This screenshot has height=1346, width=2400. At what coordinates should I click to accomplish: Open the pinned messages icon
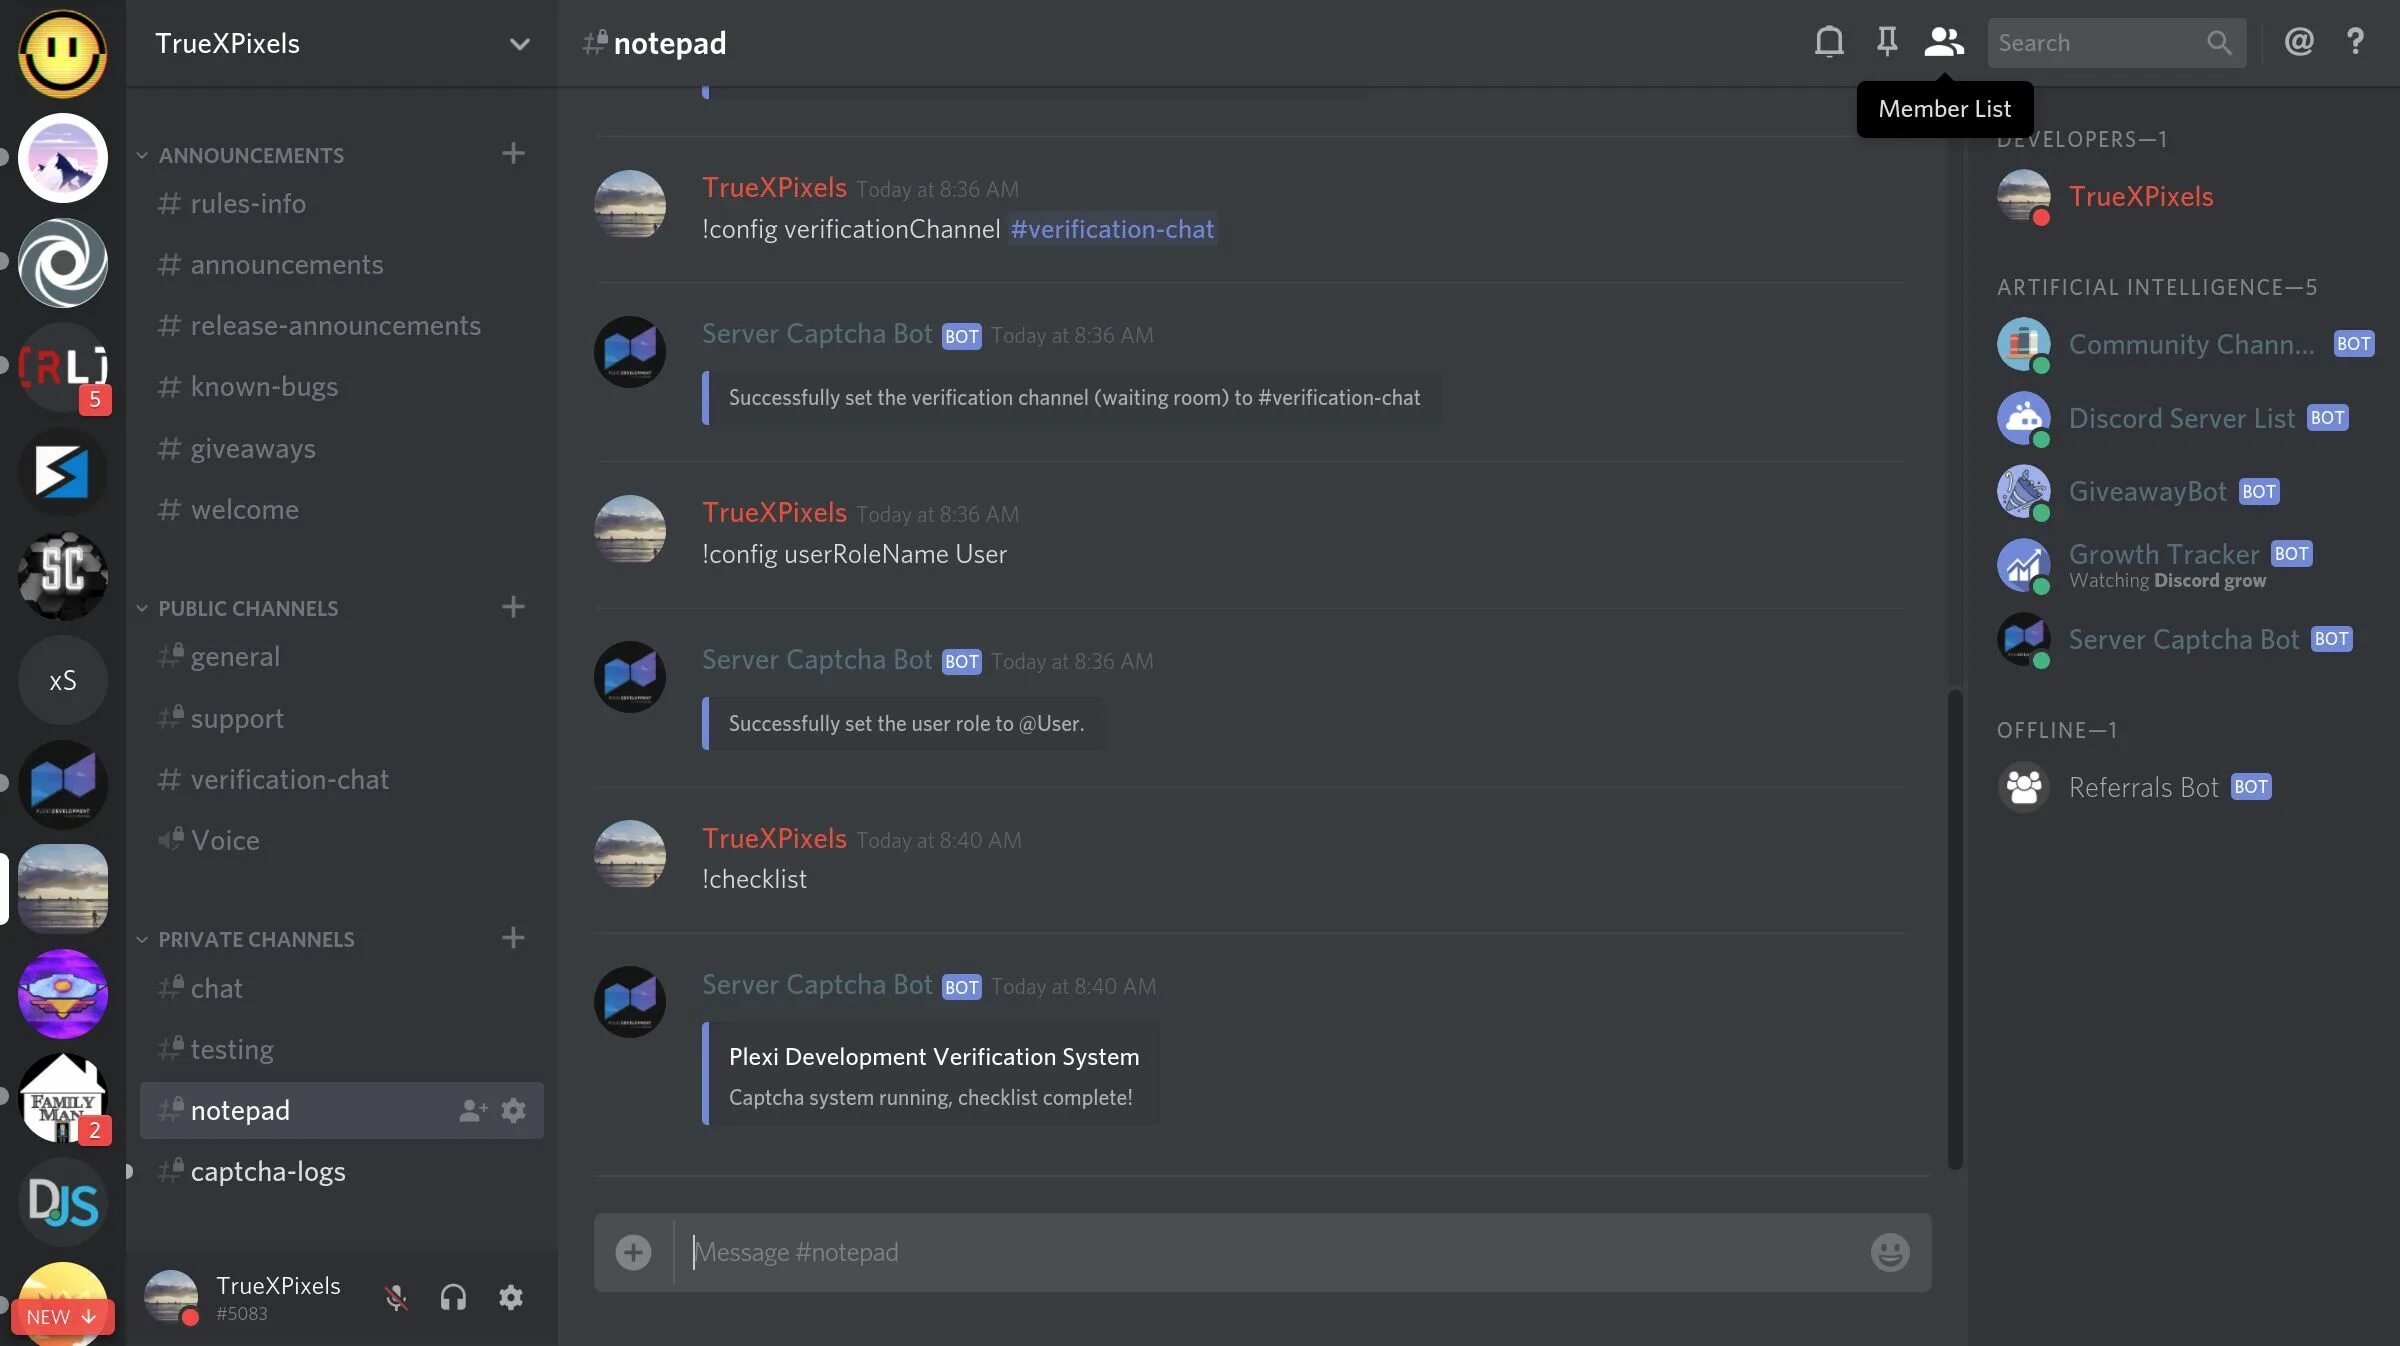click(1887, 41)
